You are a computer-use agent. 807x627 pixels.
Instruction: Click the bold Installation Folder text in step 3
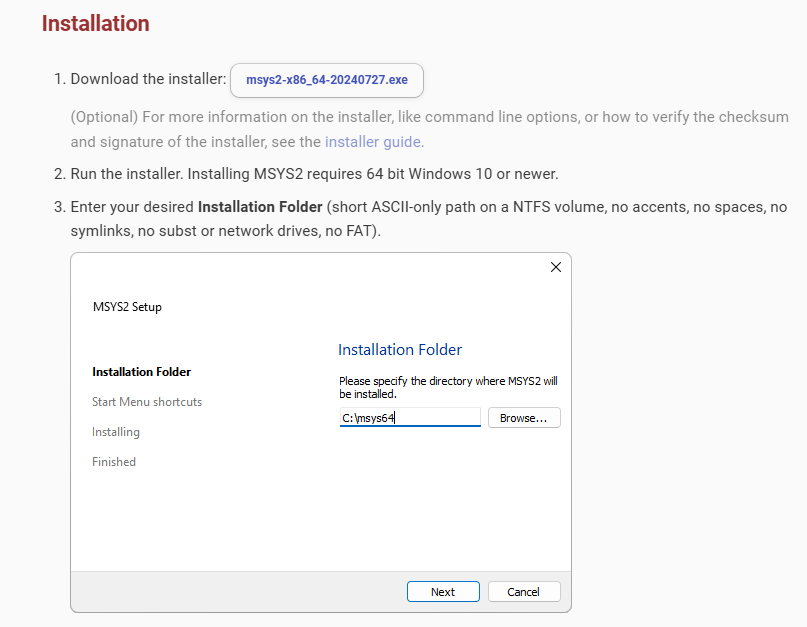coord(260,207)
